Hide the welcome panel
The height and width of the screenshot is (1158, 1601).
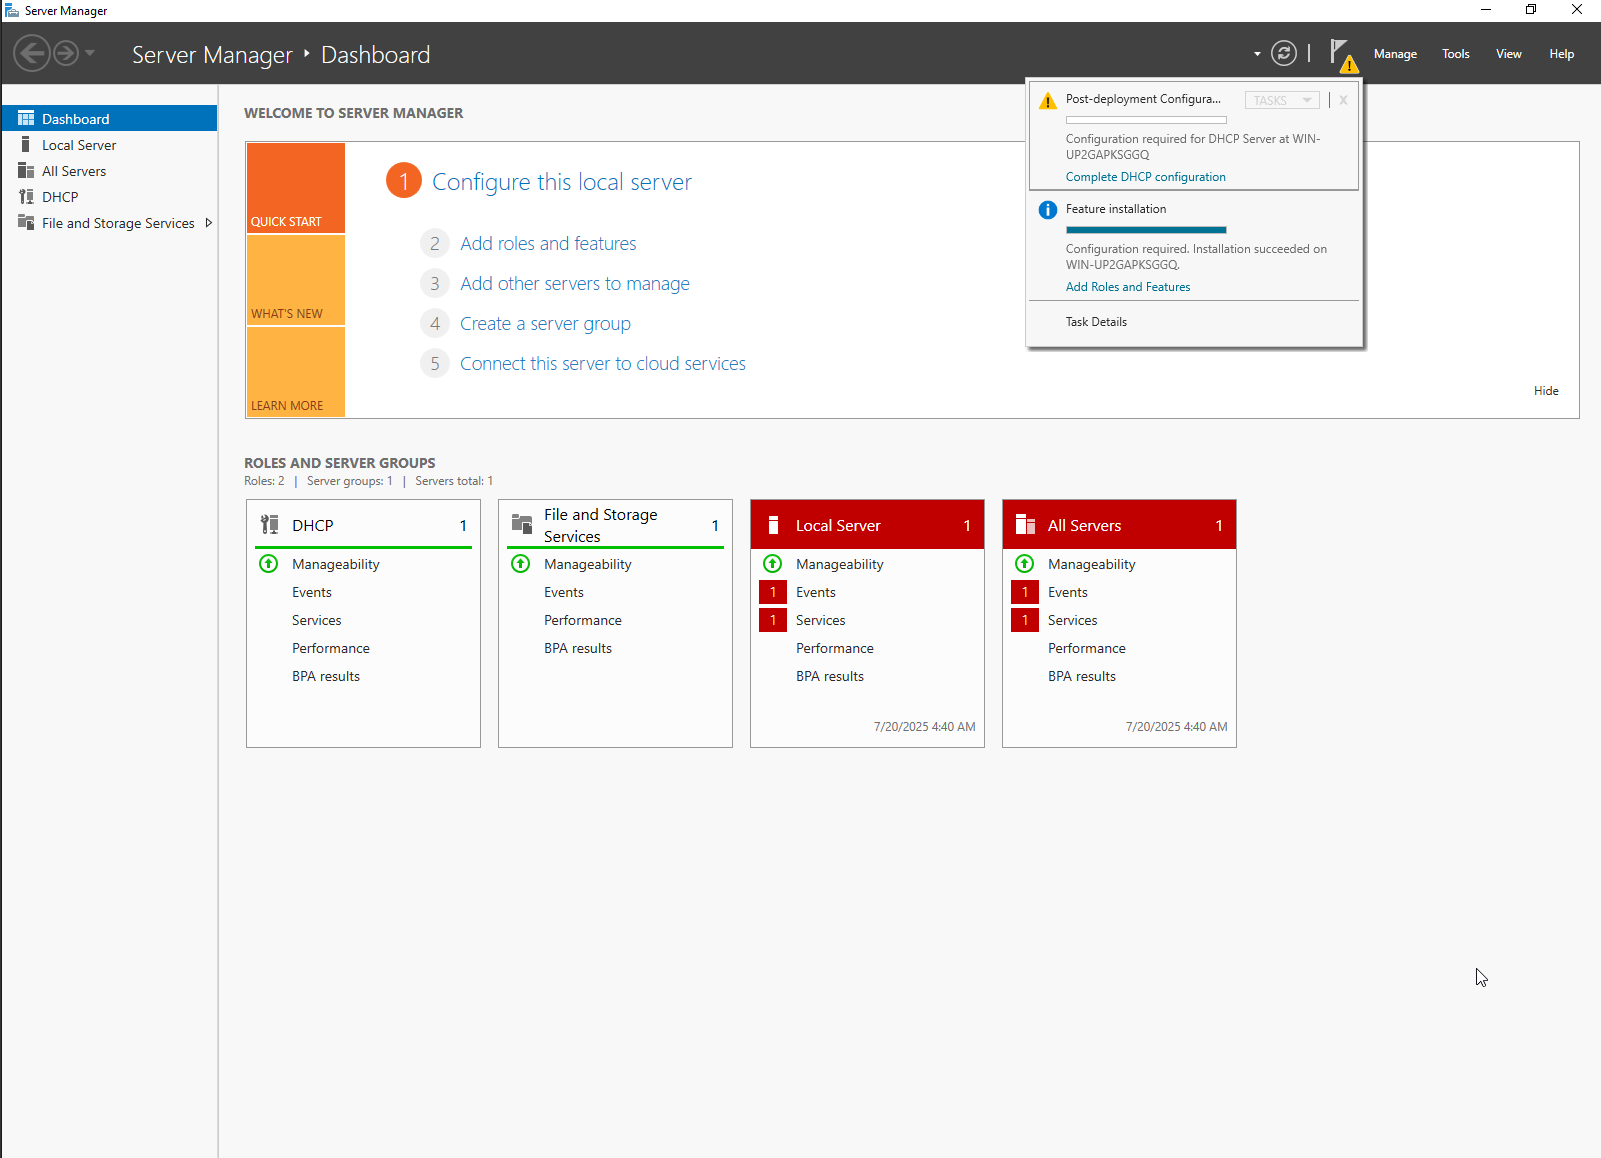(1545, 391)
